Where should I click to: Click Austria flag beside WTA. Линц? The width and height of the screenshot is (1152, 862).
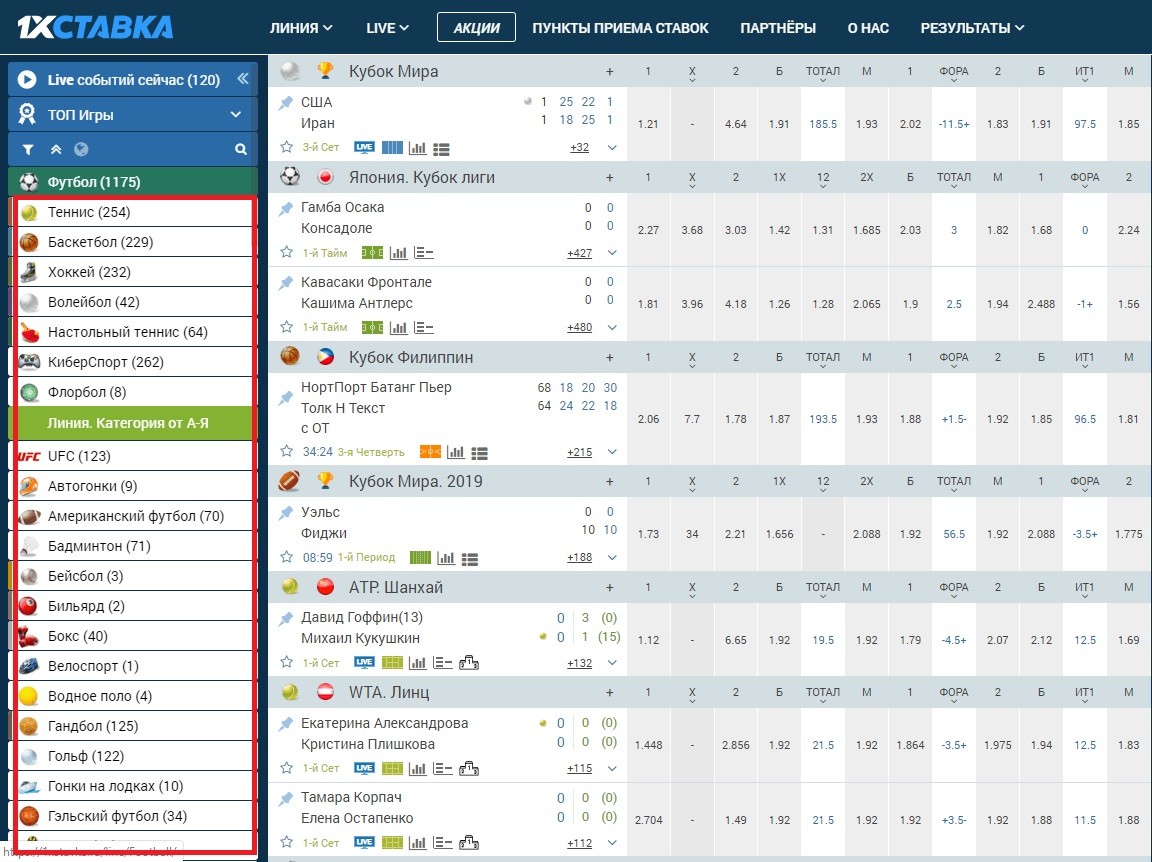pos(325,692)
